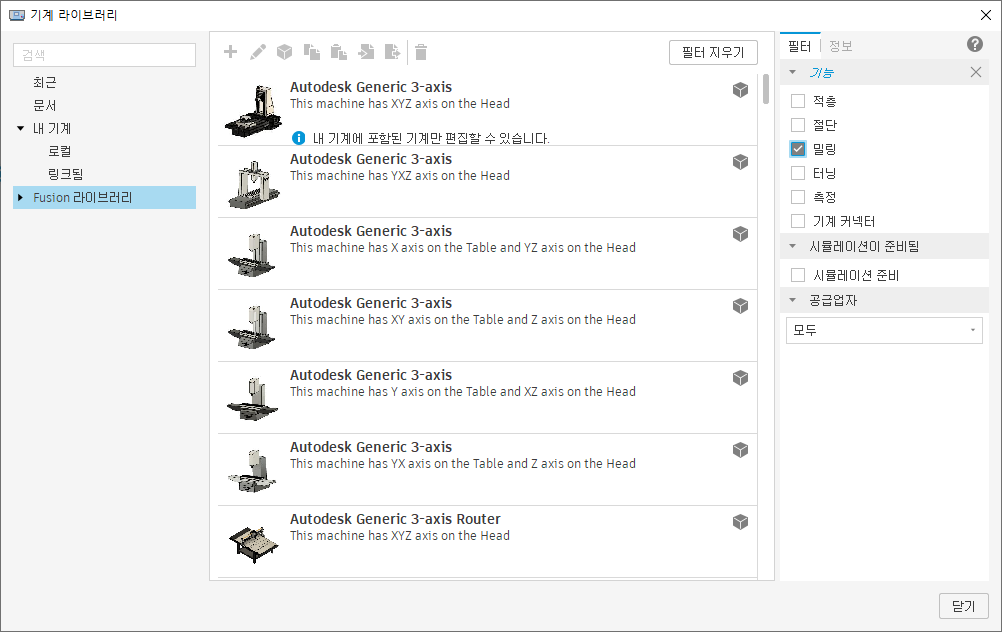Screen dimensions: 1002x632
Task: Open the 모두 vendor dropdown
Action: [x=884, y=330]
